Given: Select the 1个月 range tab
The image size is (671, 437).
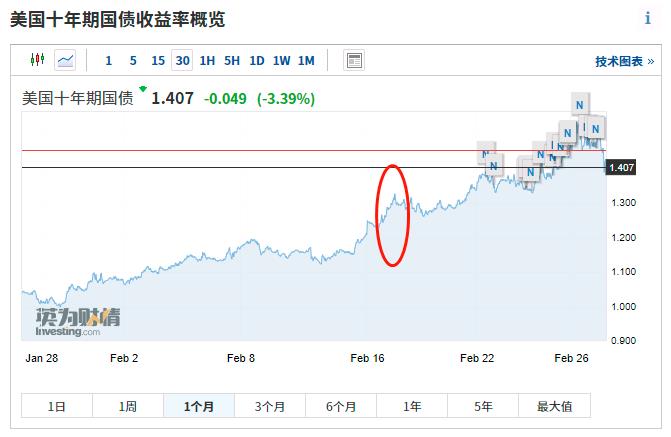Looking at the screenshot, I should (x=198, y=406).
